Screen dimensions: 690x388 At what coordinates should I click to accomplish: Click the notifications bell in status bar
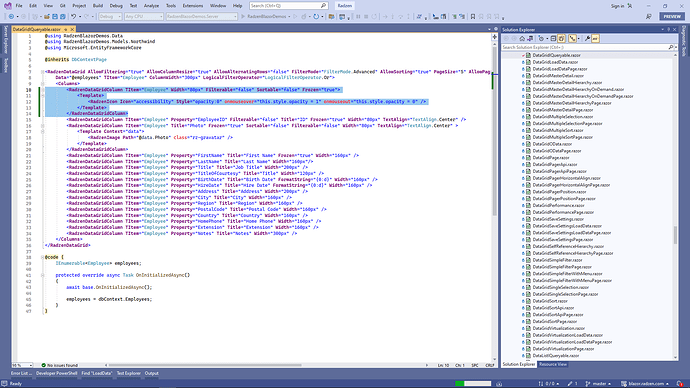point(680,384)
